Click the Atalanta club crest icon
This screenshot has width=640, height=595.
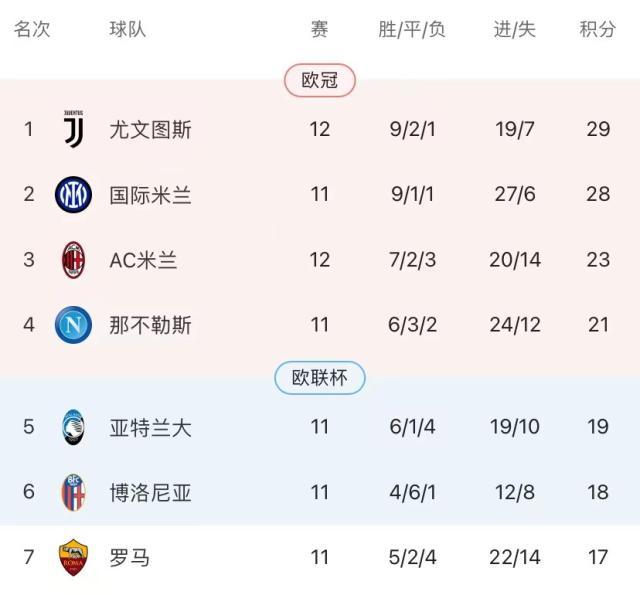pyautogui.click(x=73, y=427)
